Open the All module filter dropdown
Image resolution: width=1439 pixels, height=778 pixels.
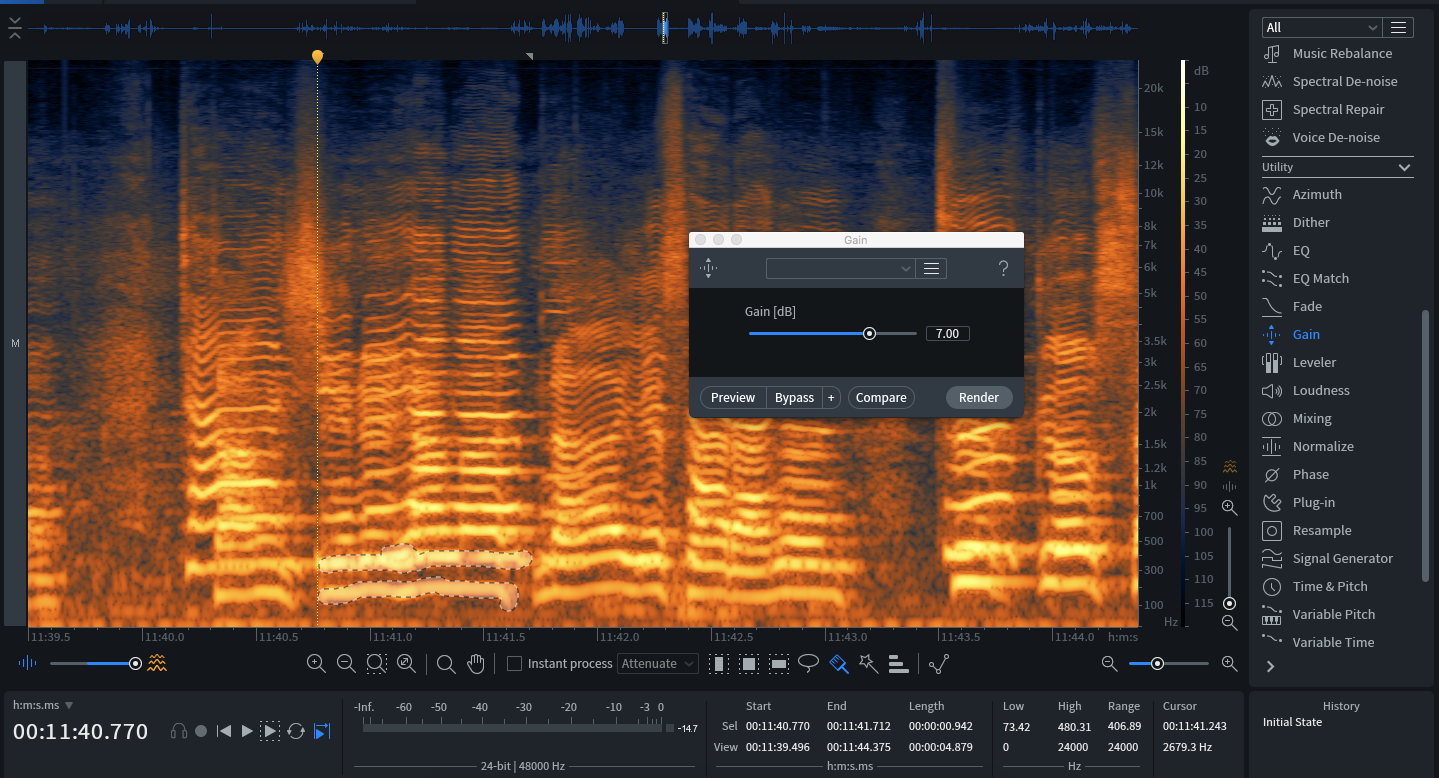tap(1321, 27)
